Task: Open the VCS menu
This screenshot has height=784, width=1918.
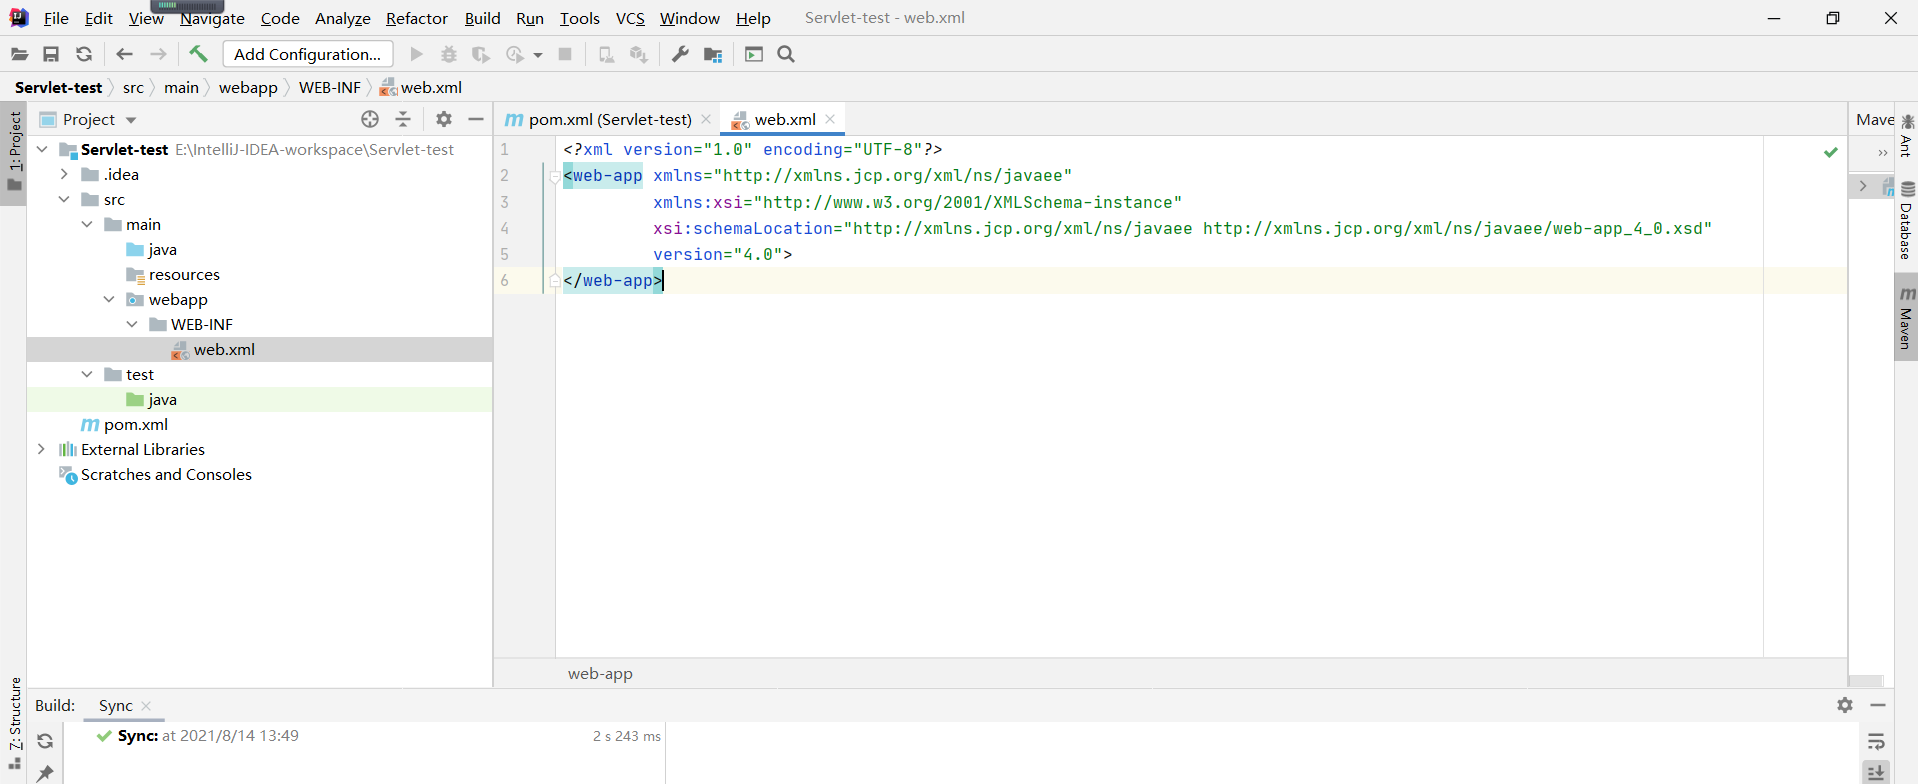Action: tap(630, 18)
